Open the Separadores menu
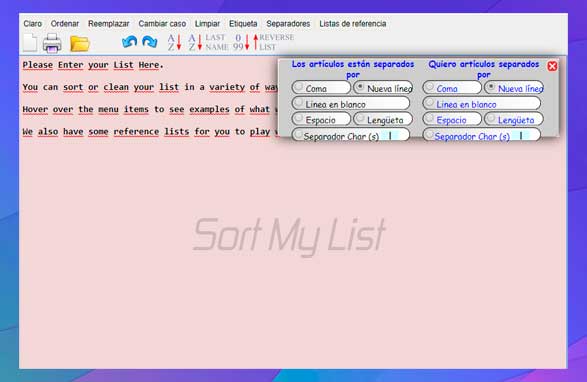Viewport: 587px width, 382px height. coord(288,24)
